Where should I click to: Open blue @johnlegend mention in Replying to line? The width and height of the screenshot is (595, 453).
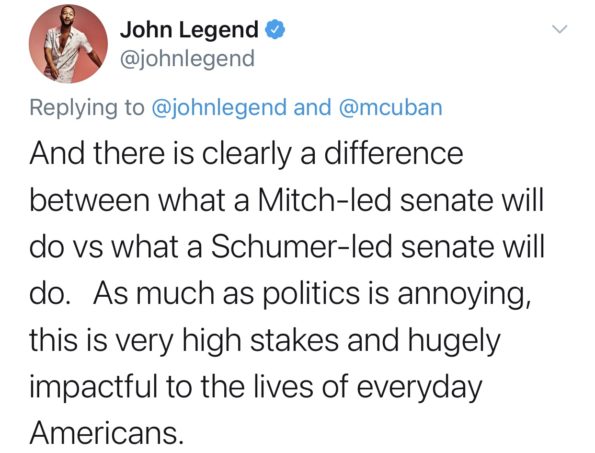(x=219, y=108)
